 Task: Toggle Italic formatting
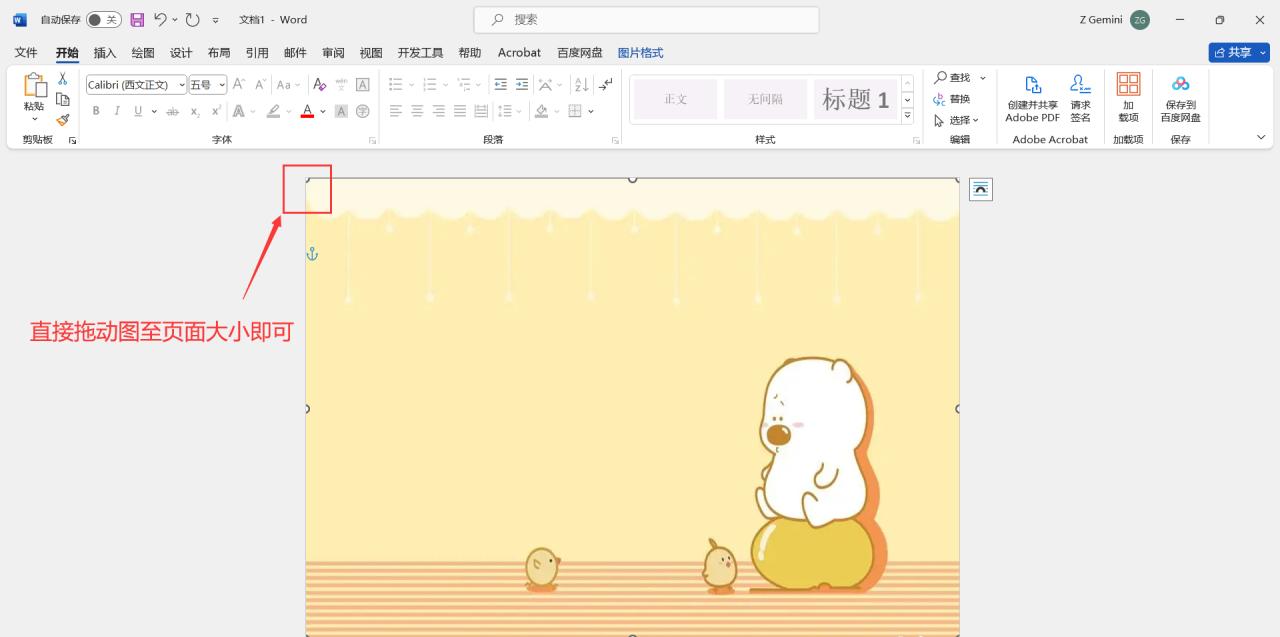pos(117,111)
